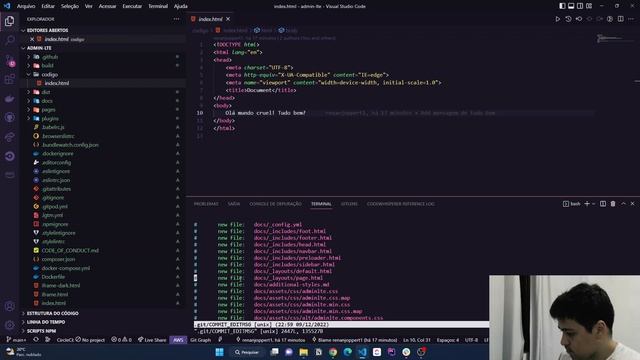Open CODE_OF_CONDUCT.md file
The height and width of the screenshot is (360, 640).
click(x=70, y=251)
